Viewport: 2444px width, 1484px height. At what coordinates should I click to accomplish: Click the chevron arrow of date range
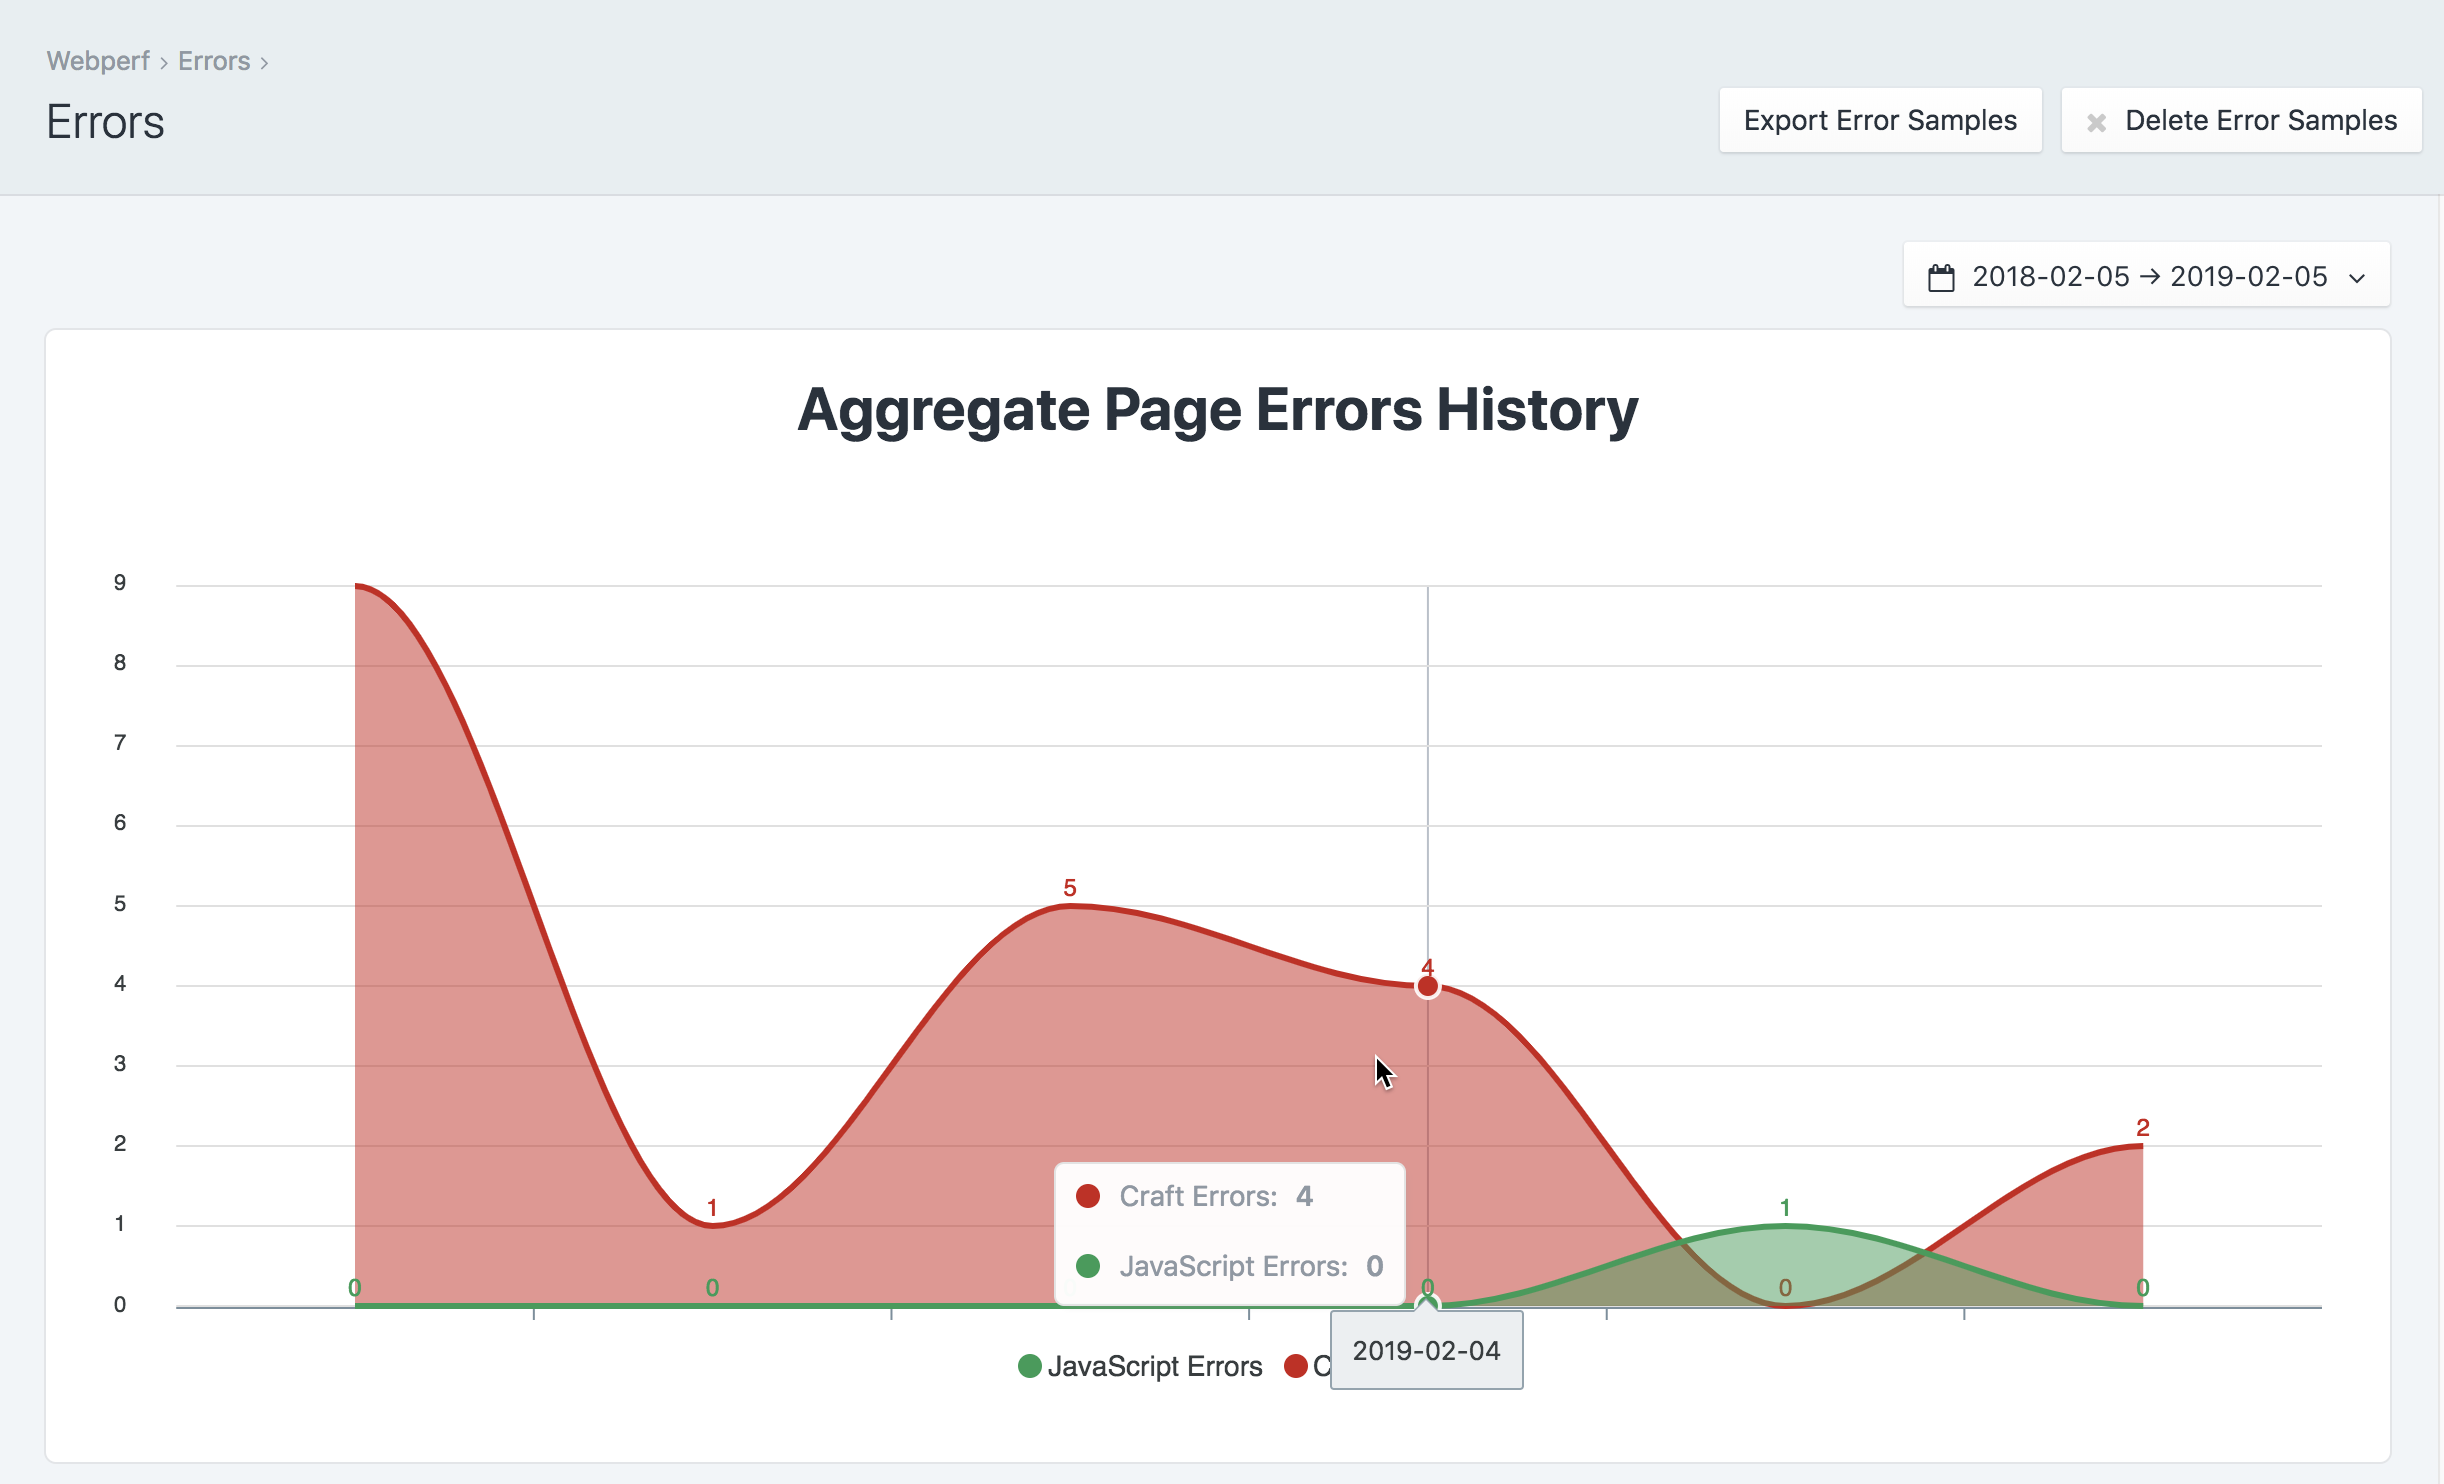(2357, 278)
